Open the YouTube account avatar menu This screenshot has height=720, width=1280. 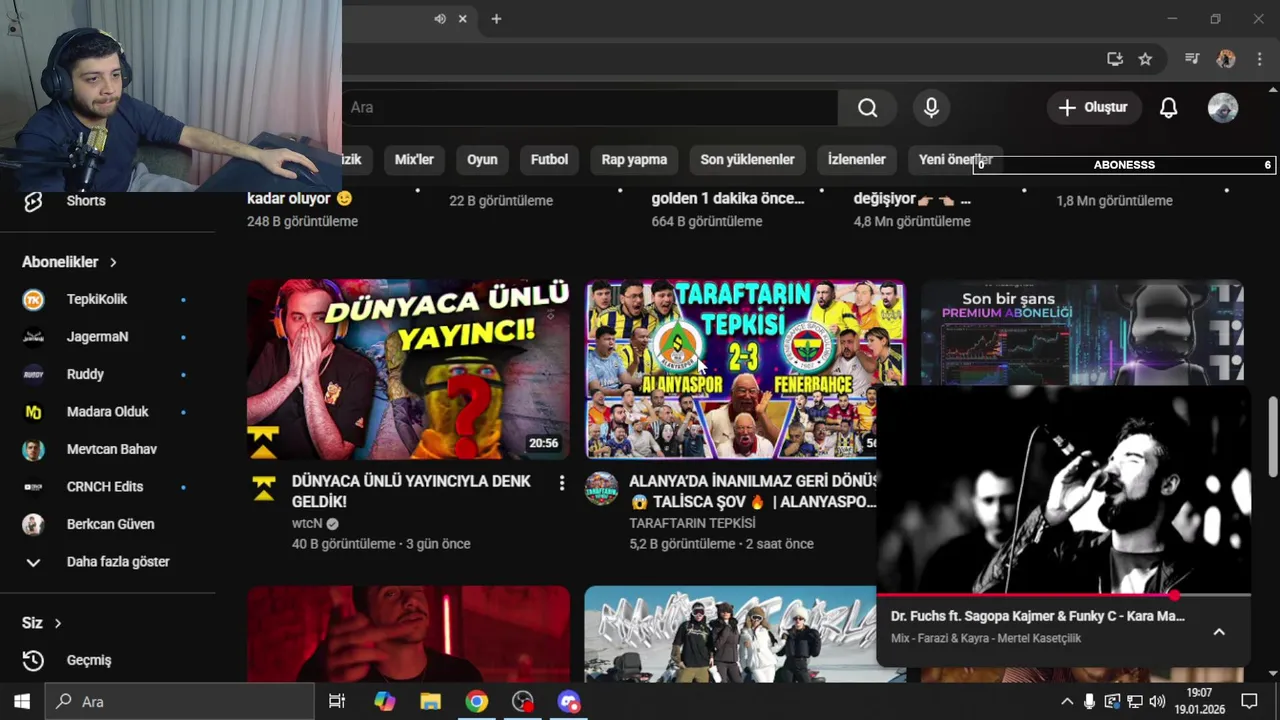pyautogui.click(x=1223, y=108)
